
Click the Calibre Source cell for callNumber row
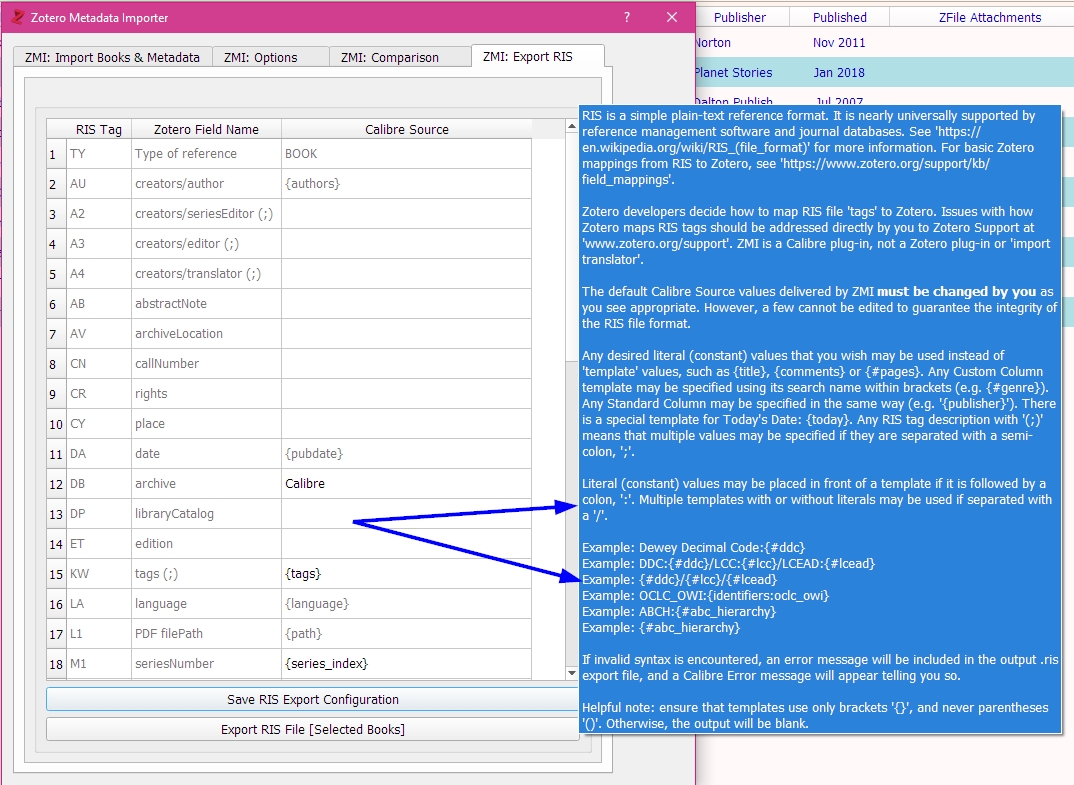pyautogui.click(x=406, y=364)
